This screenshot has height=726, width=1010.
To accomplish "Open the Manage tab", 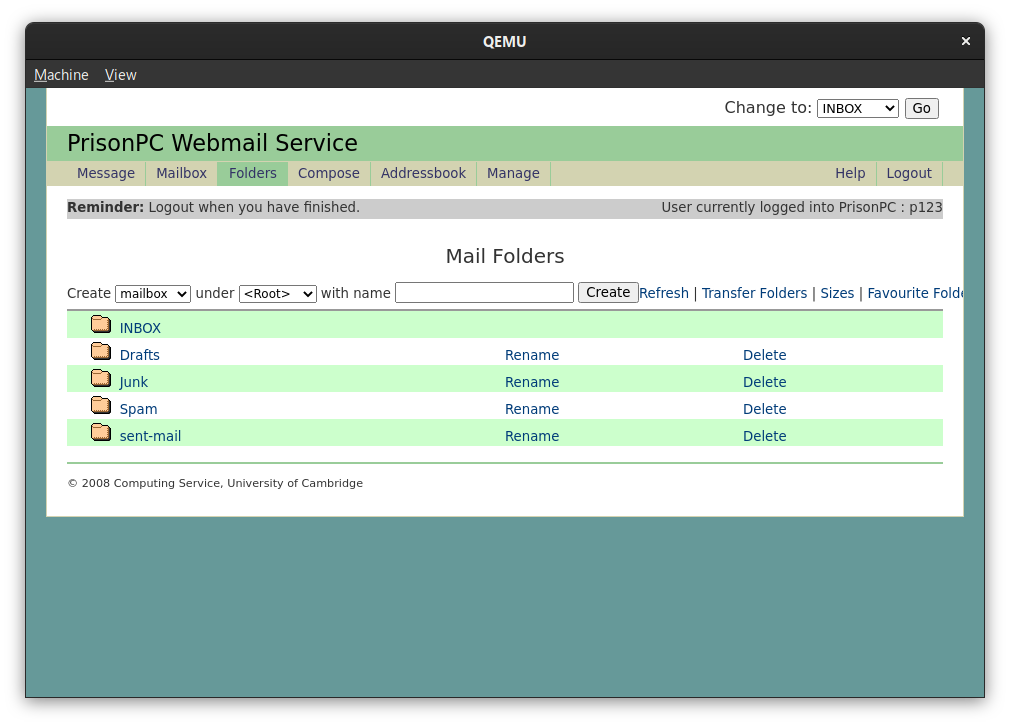I will (x=513, y=173).
